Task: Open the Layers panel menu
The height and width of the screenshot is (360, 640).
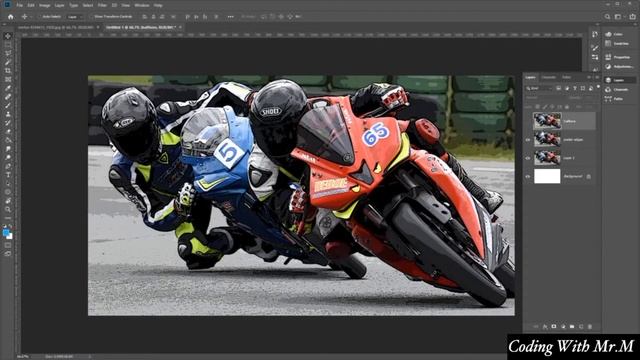Action: coord(597,77)
